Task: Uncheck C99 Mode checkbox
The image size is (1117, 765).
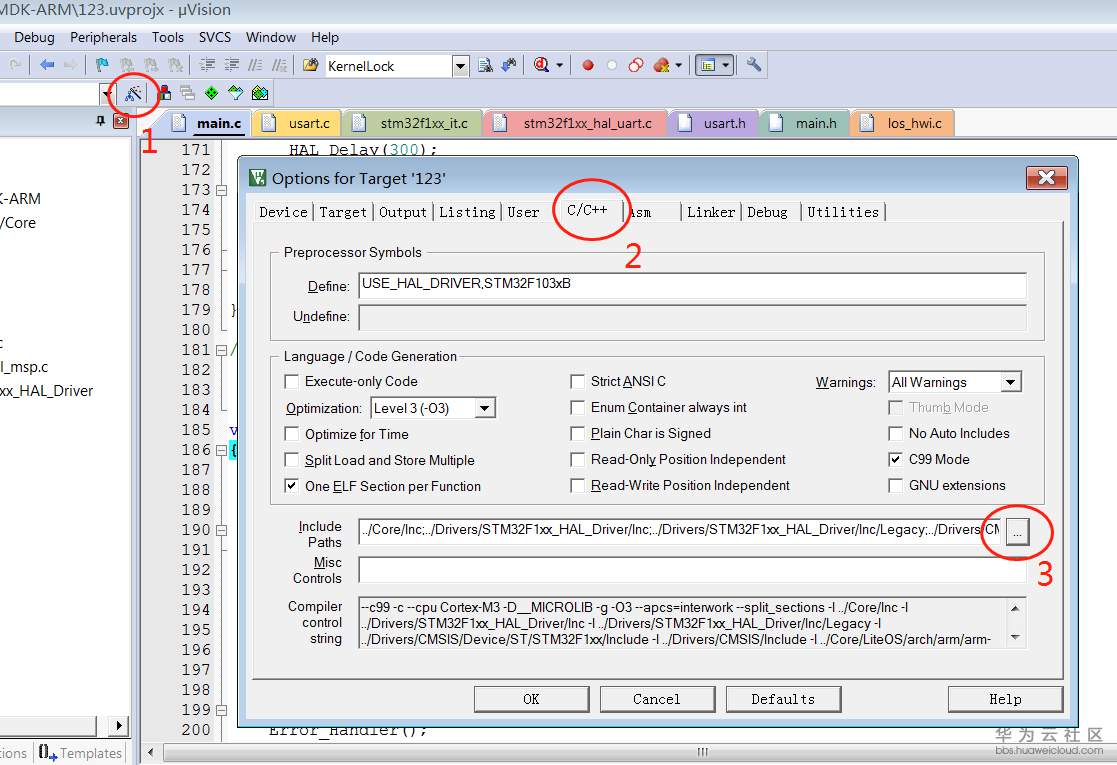Action: pyautogui.click(x=895, y=459)
